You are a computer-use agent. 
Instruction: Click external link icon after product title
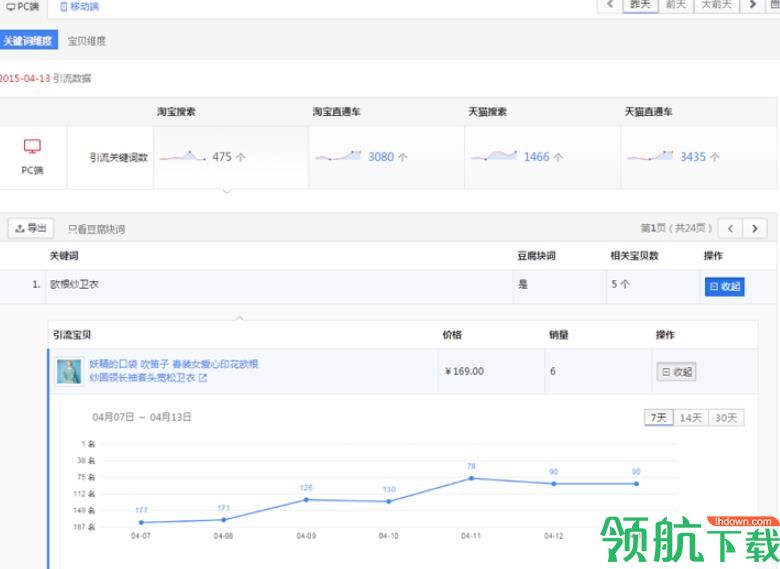click(x=202, y=378)
